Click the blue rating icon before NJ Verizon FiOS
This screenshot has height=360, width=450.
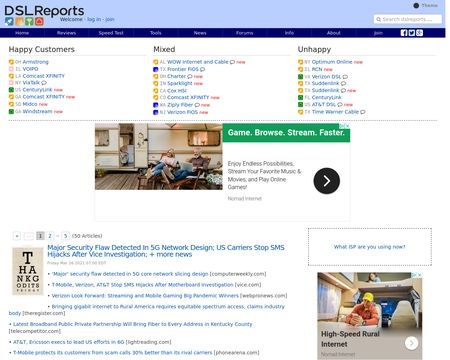coord(155,112)
